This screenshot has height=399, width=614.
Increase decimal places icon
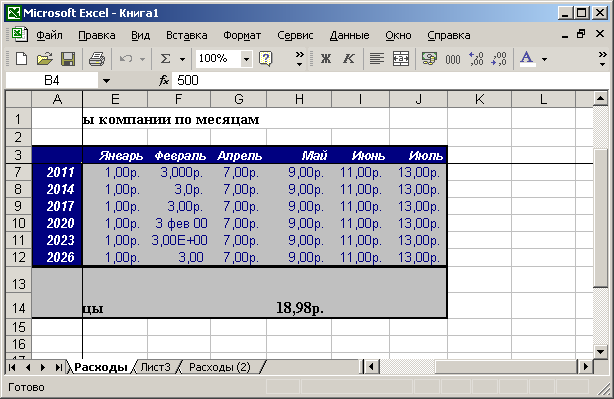click(x=476, y=59)
